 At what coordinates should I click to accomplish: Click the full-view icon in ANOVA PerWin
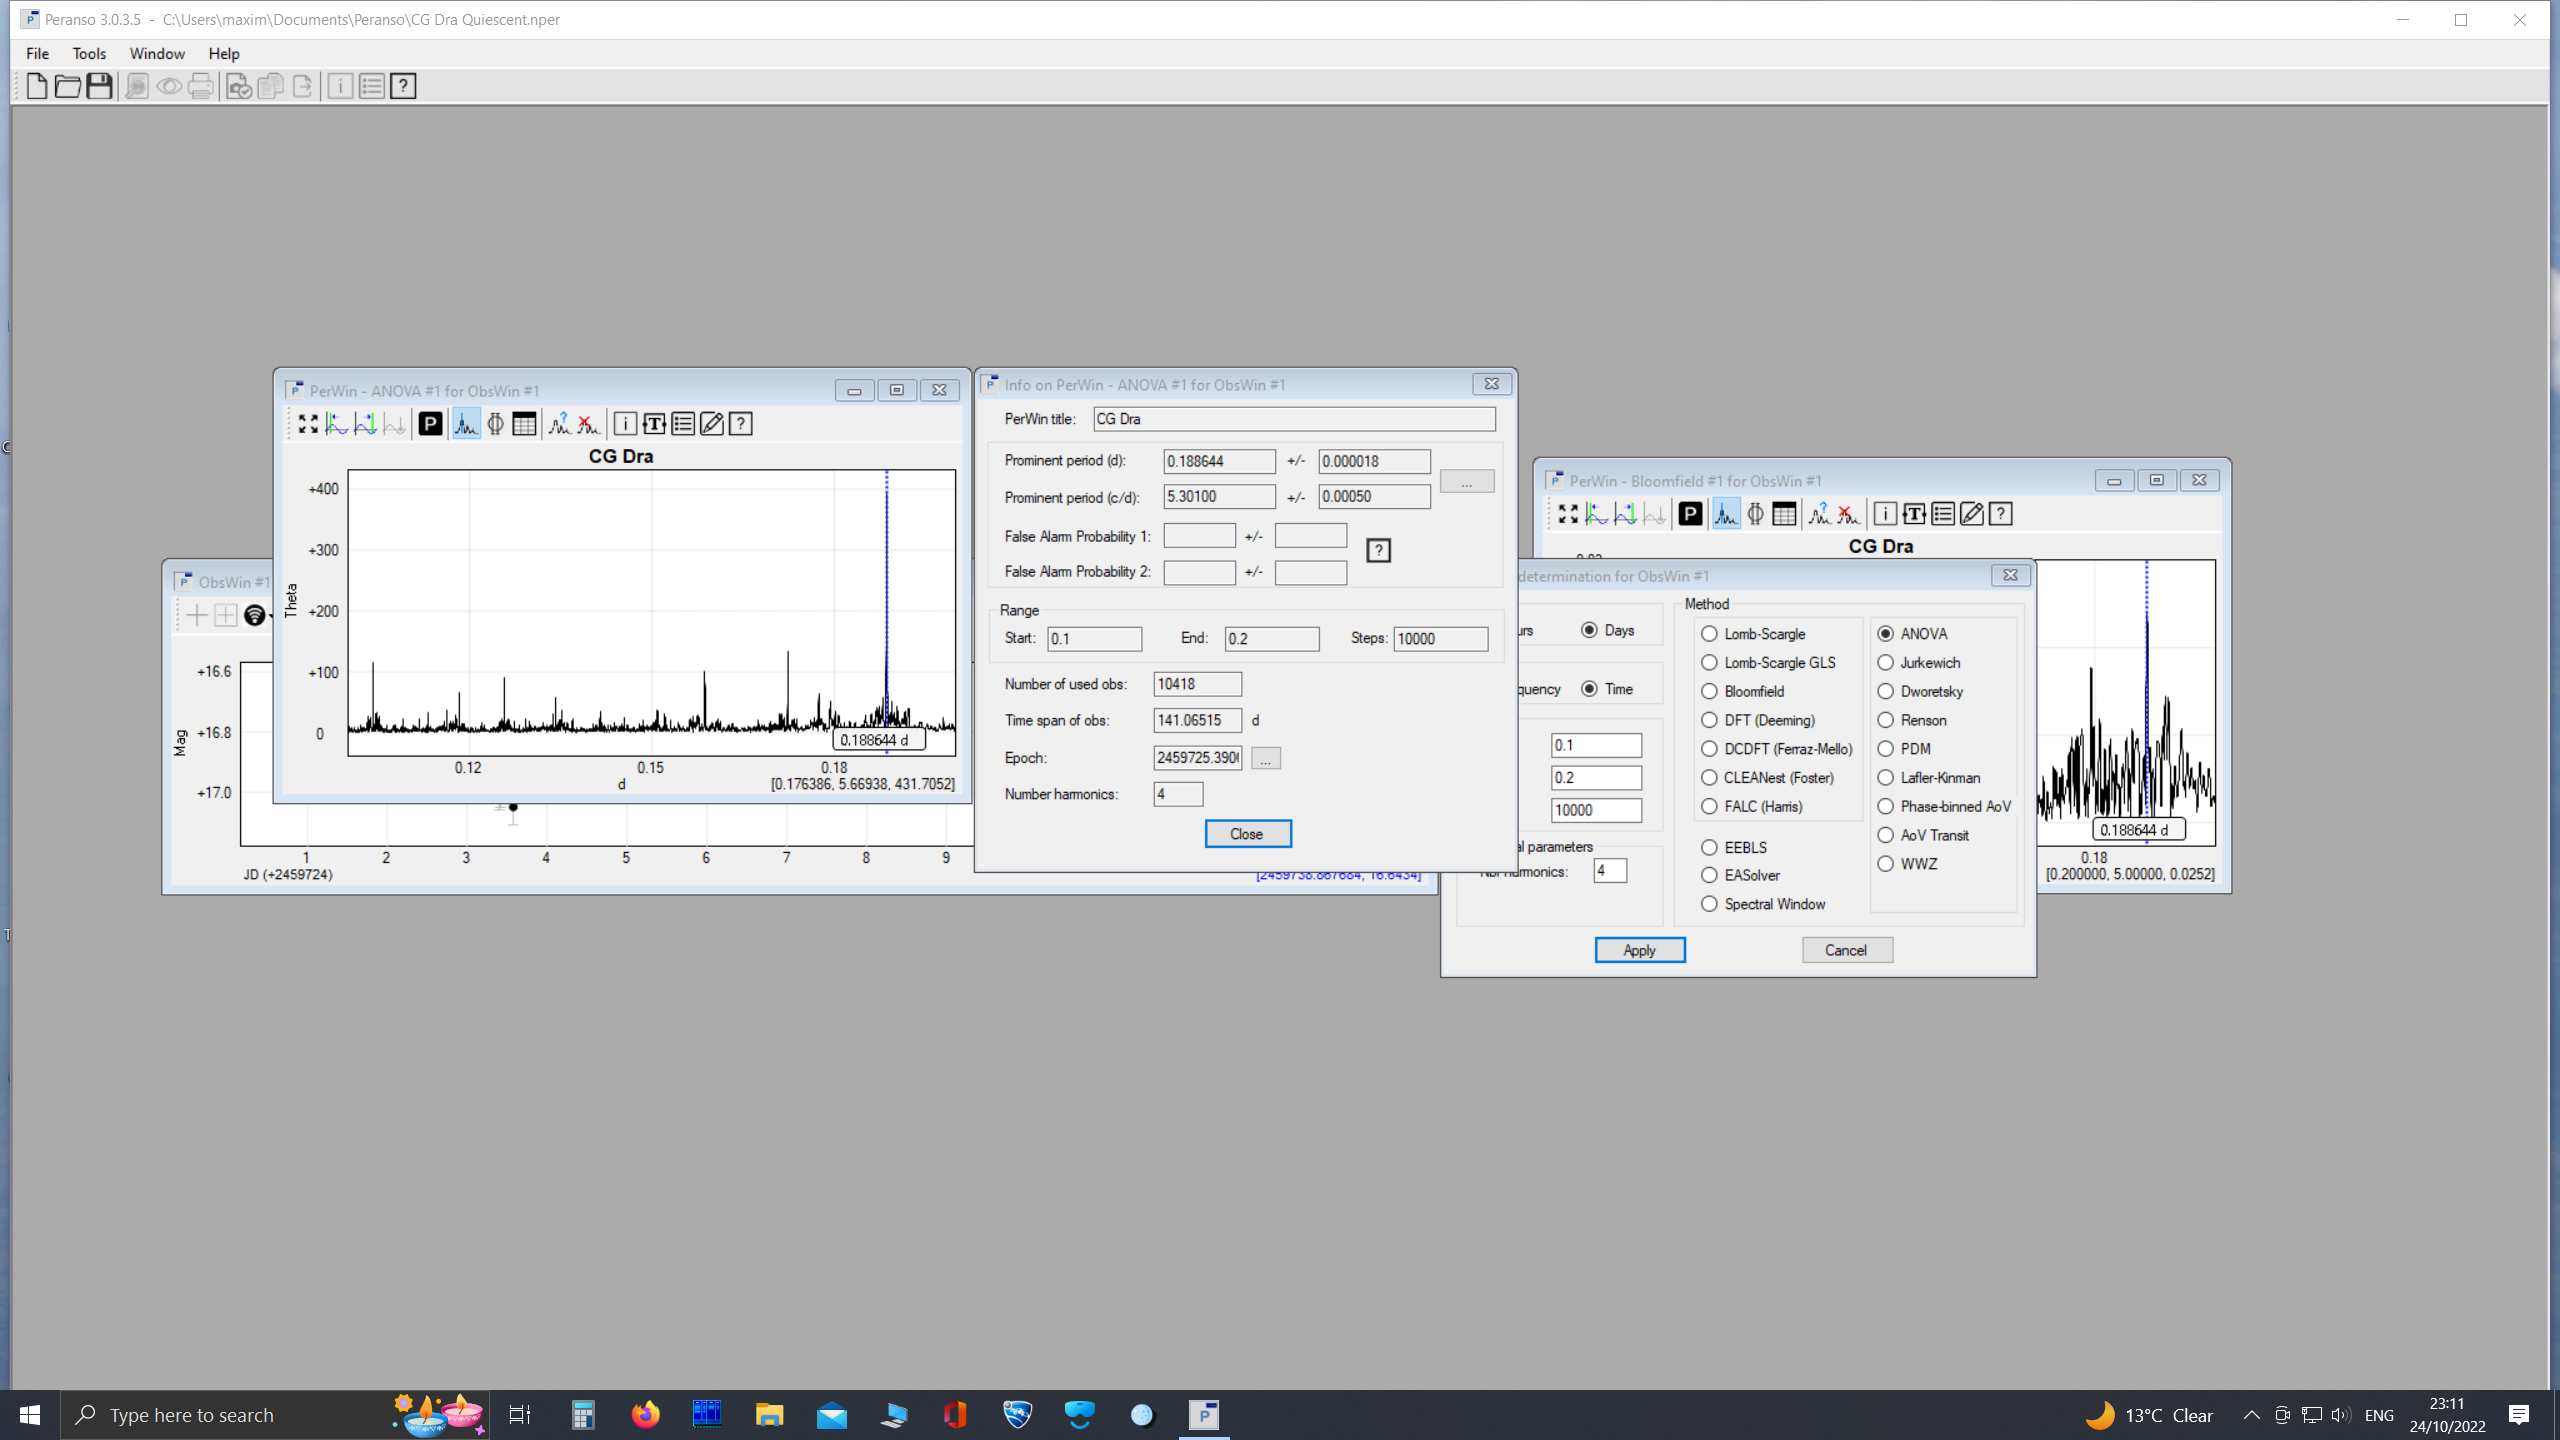tap(308, 424)
